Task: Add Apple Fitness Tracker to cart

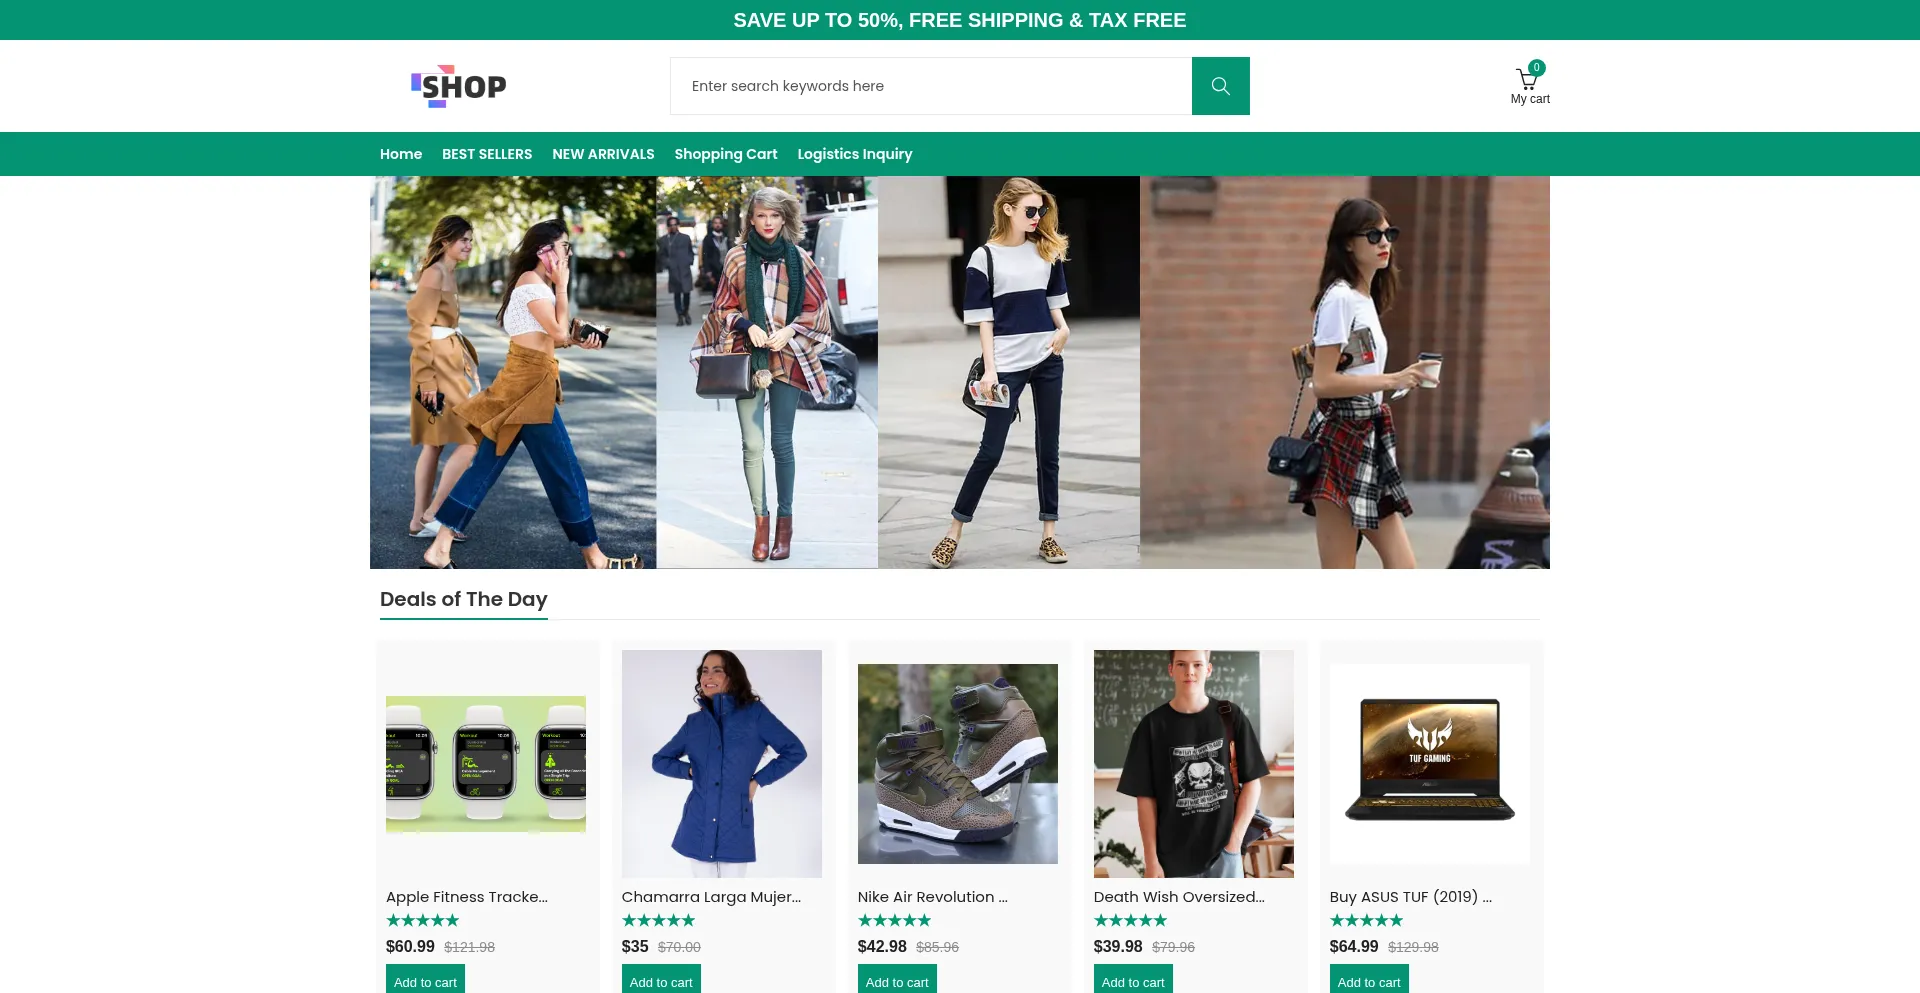Action: 425,981
